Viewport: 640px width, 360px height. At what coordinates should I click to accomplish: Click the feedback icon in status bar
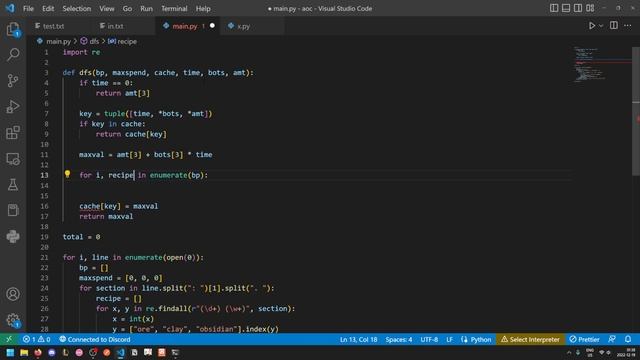[612, 339]
